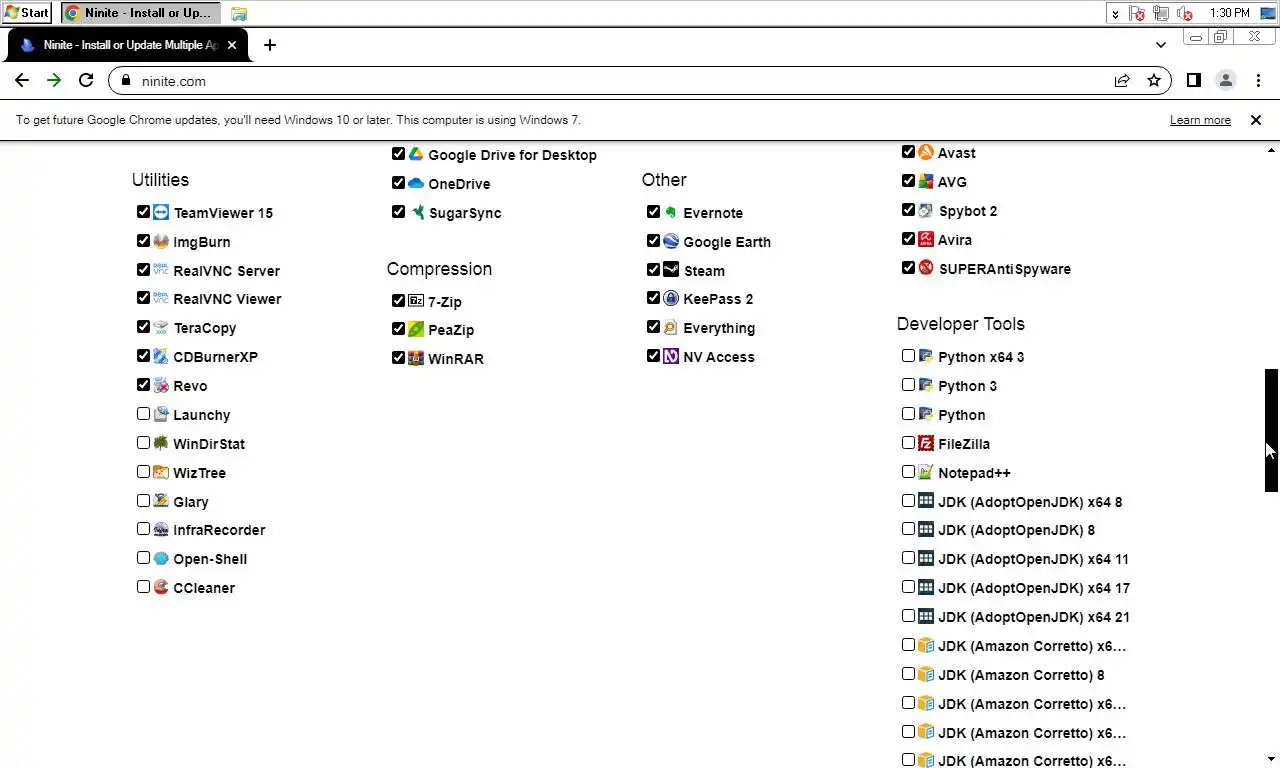This screenshot has width=1280, height=768.
Task: Click the Learn more link
Action: [1200, 120]
